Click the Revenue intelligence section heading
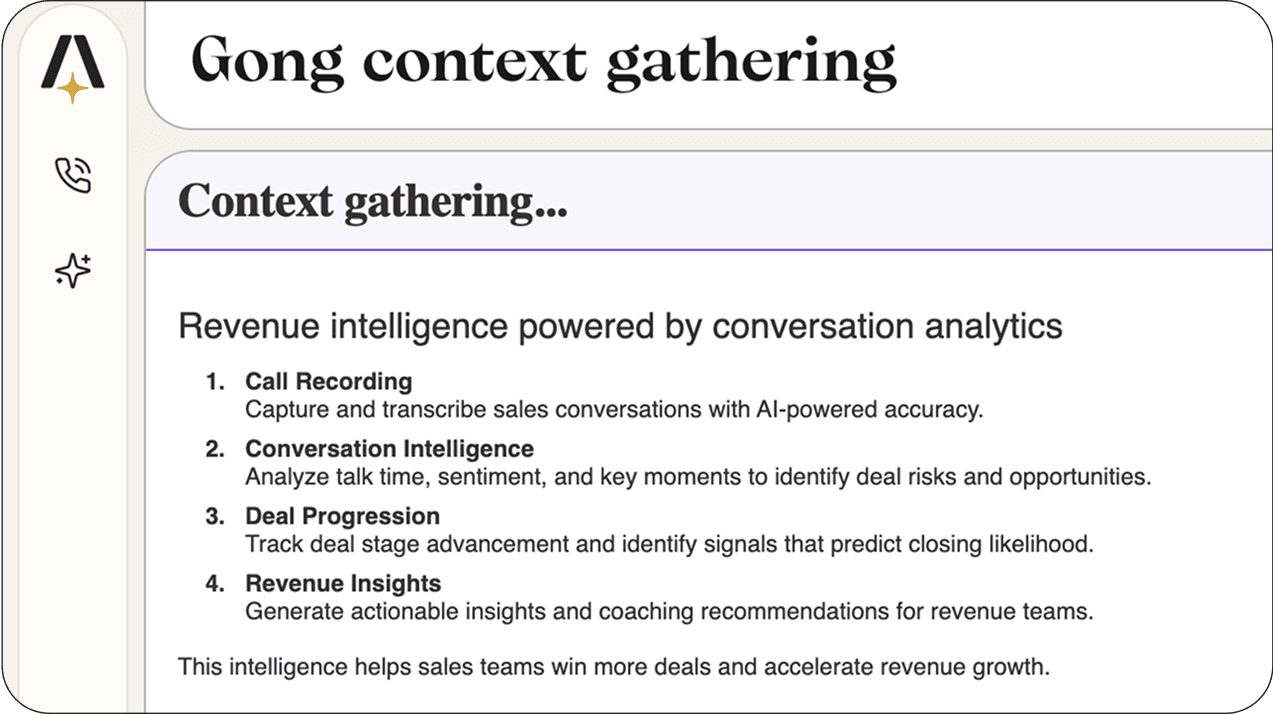The height and width of the screenshot is (714, 1273). point(620,326)
